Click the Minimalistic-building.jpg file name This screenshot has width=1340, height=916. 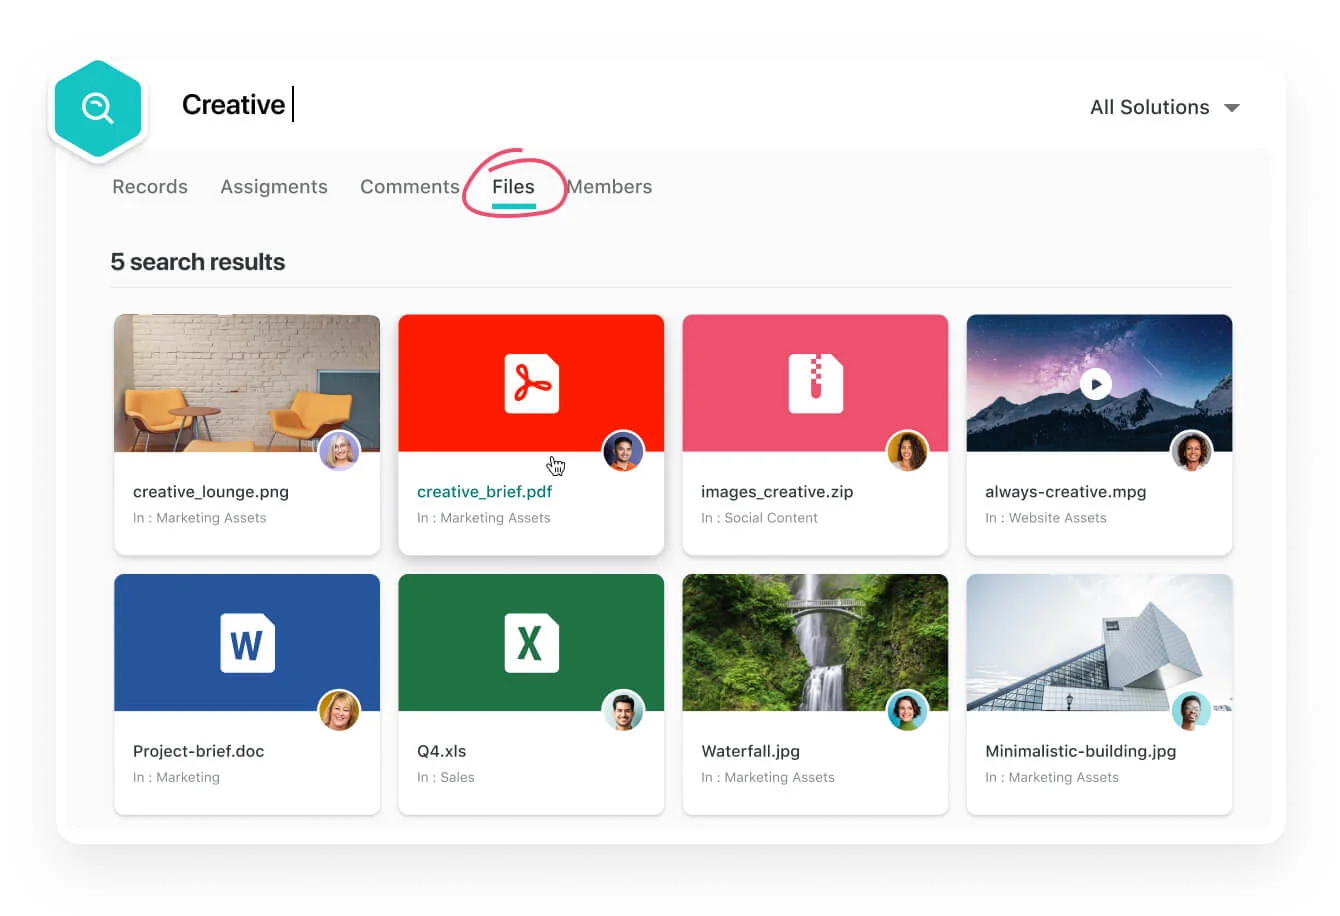1081,751
